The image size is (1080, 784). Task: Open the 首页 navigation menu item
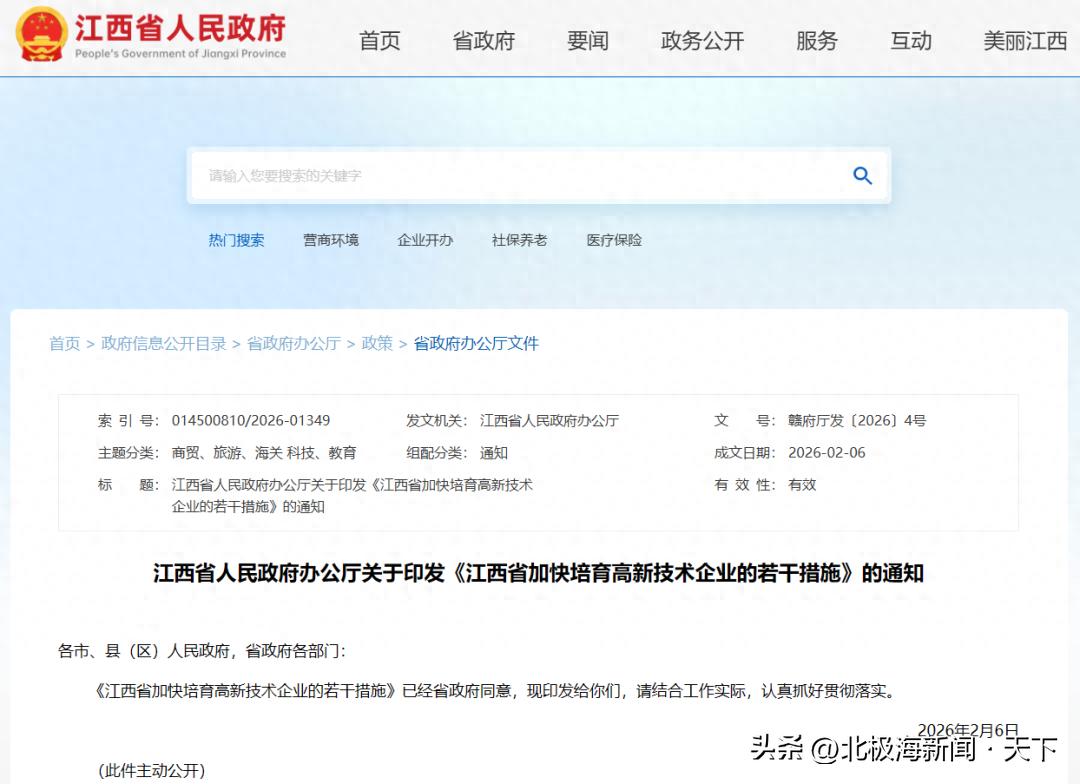point(380,41)
